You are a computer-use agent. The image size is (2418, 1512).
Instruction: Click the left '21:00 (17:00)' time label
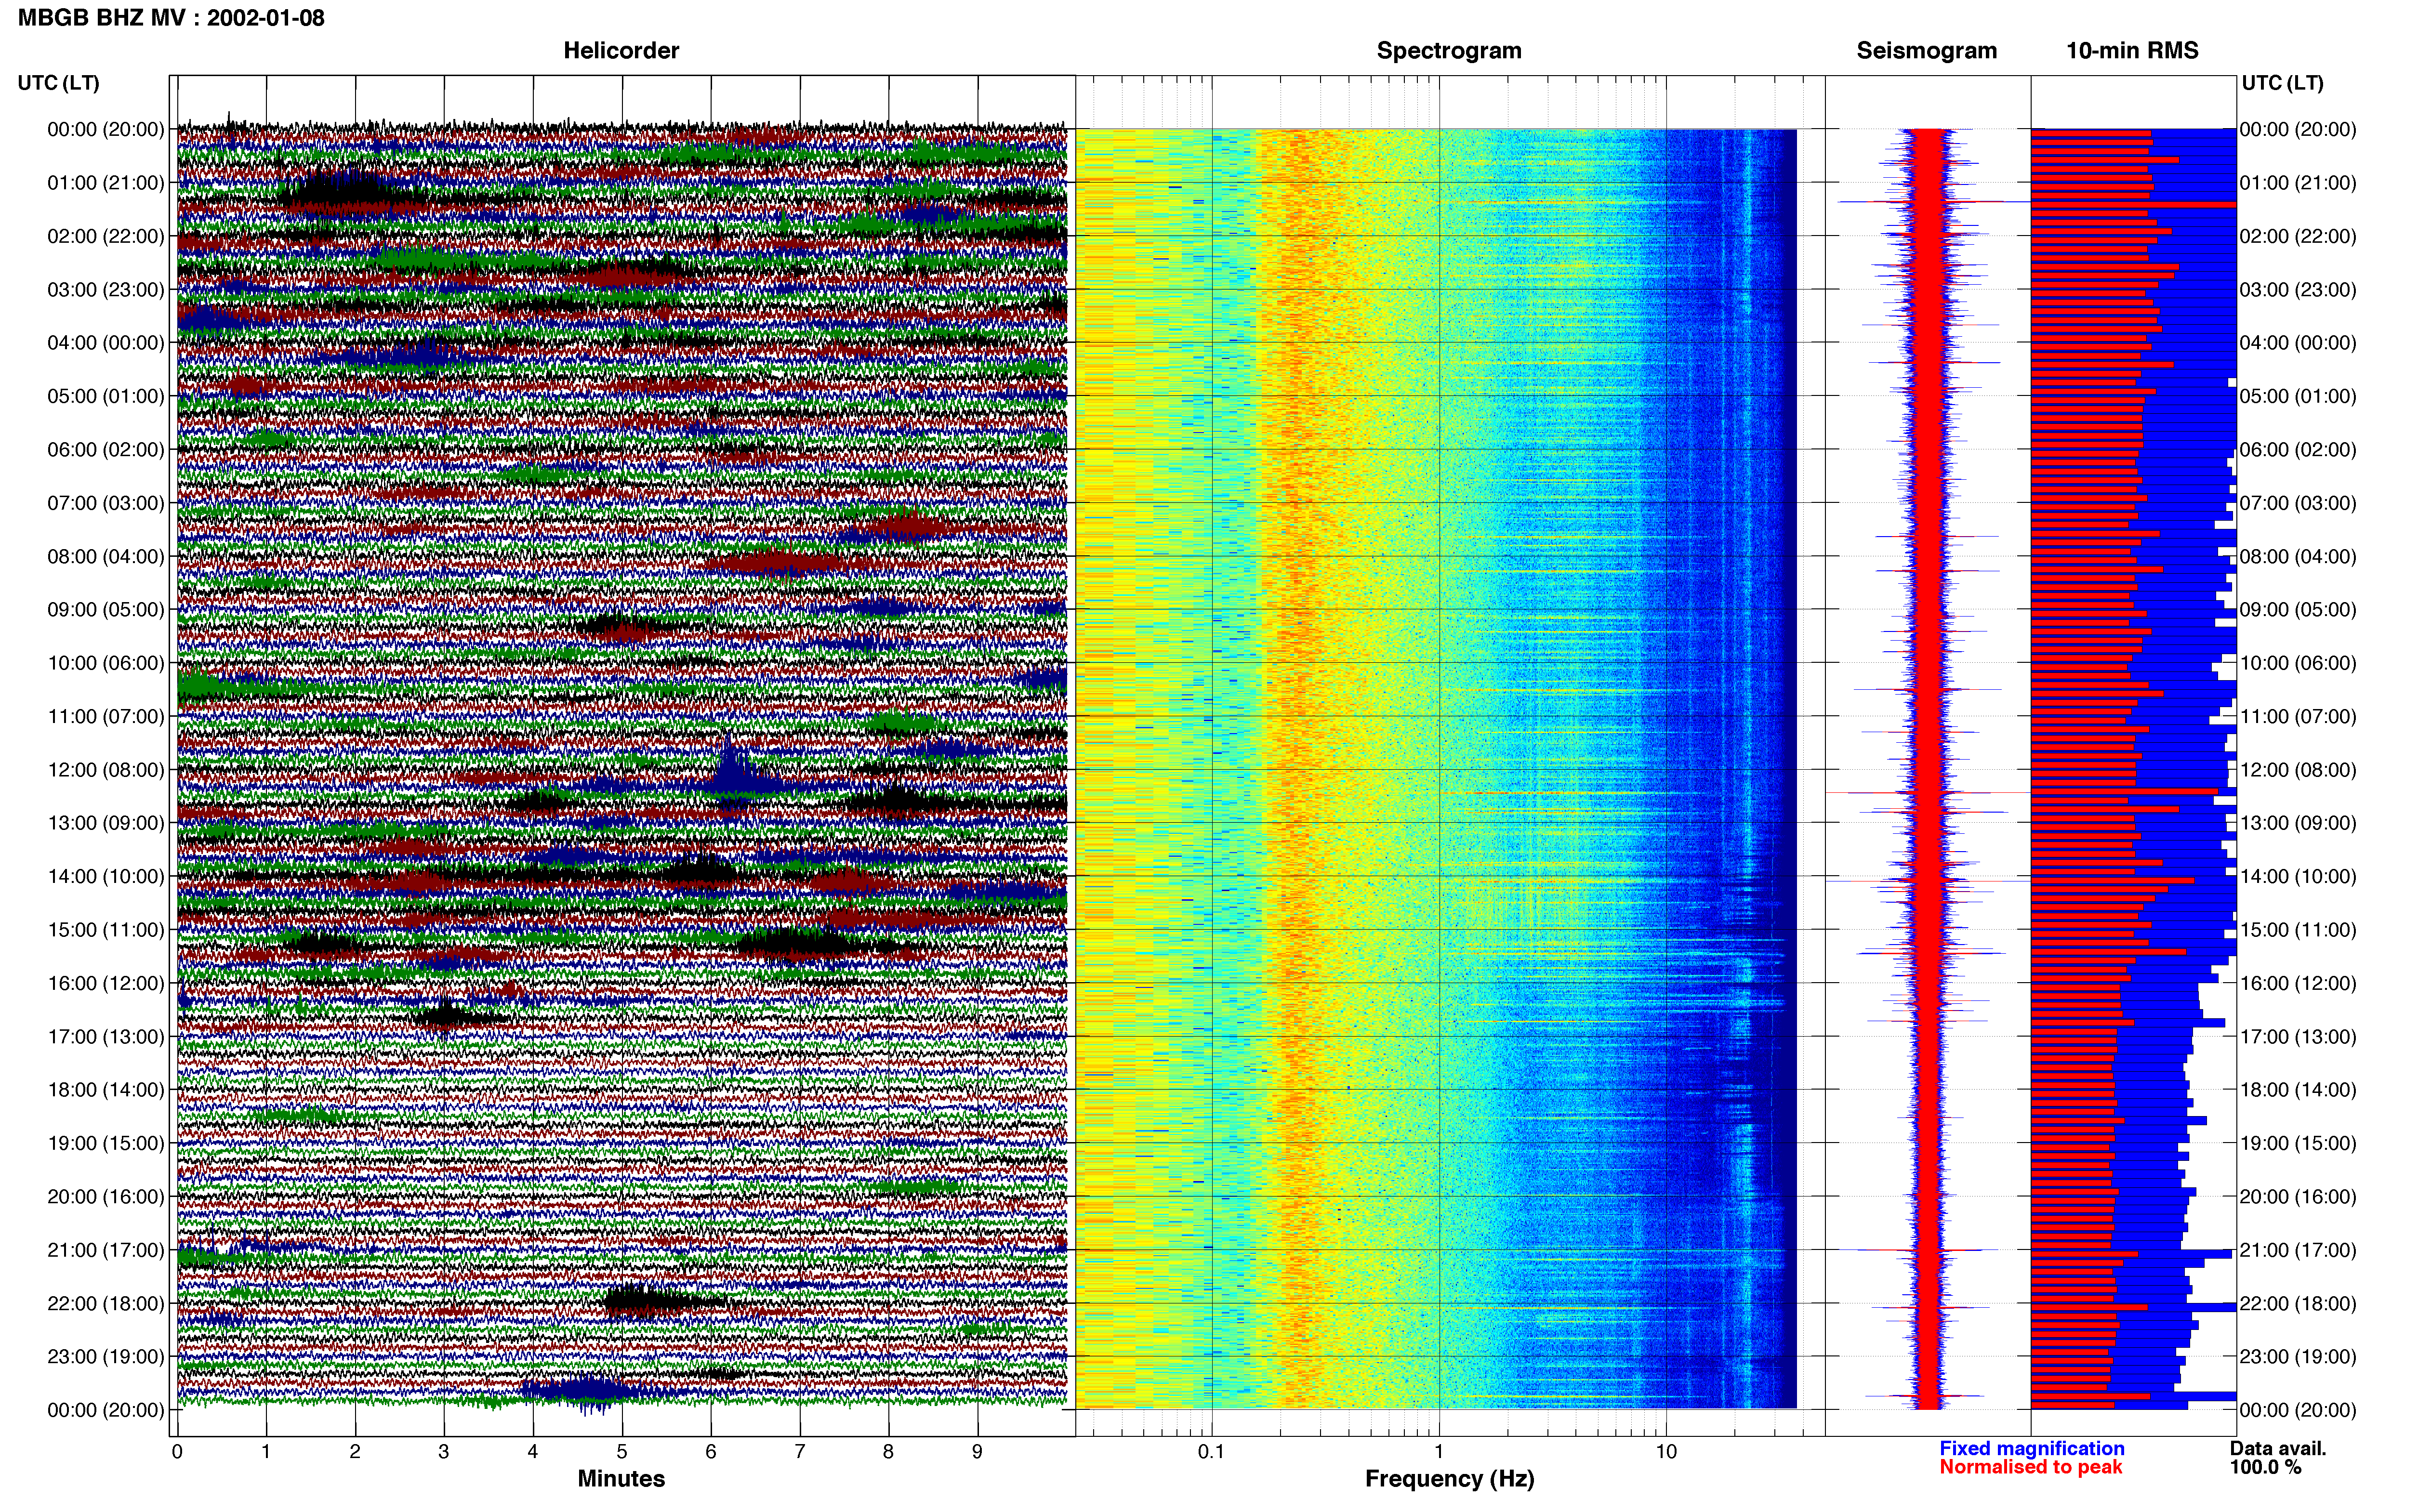[106, 1249]
